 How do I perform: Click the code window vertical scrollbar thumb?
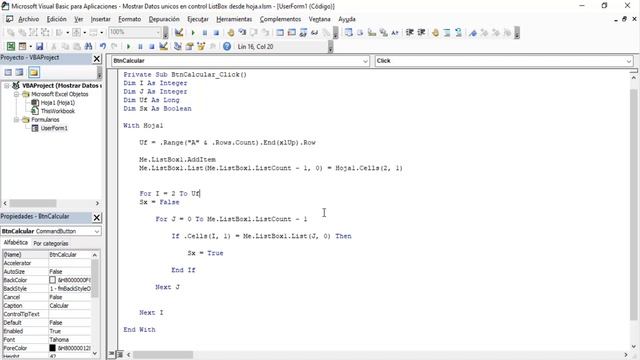[633, 204]
